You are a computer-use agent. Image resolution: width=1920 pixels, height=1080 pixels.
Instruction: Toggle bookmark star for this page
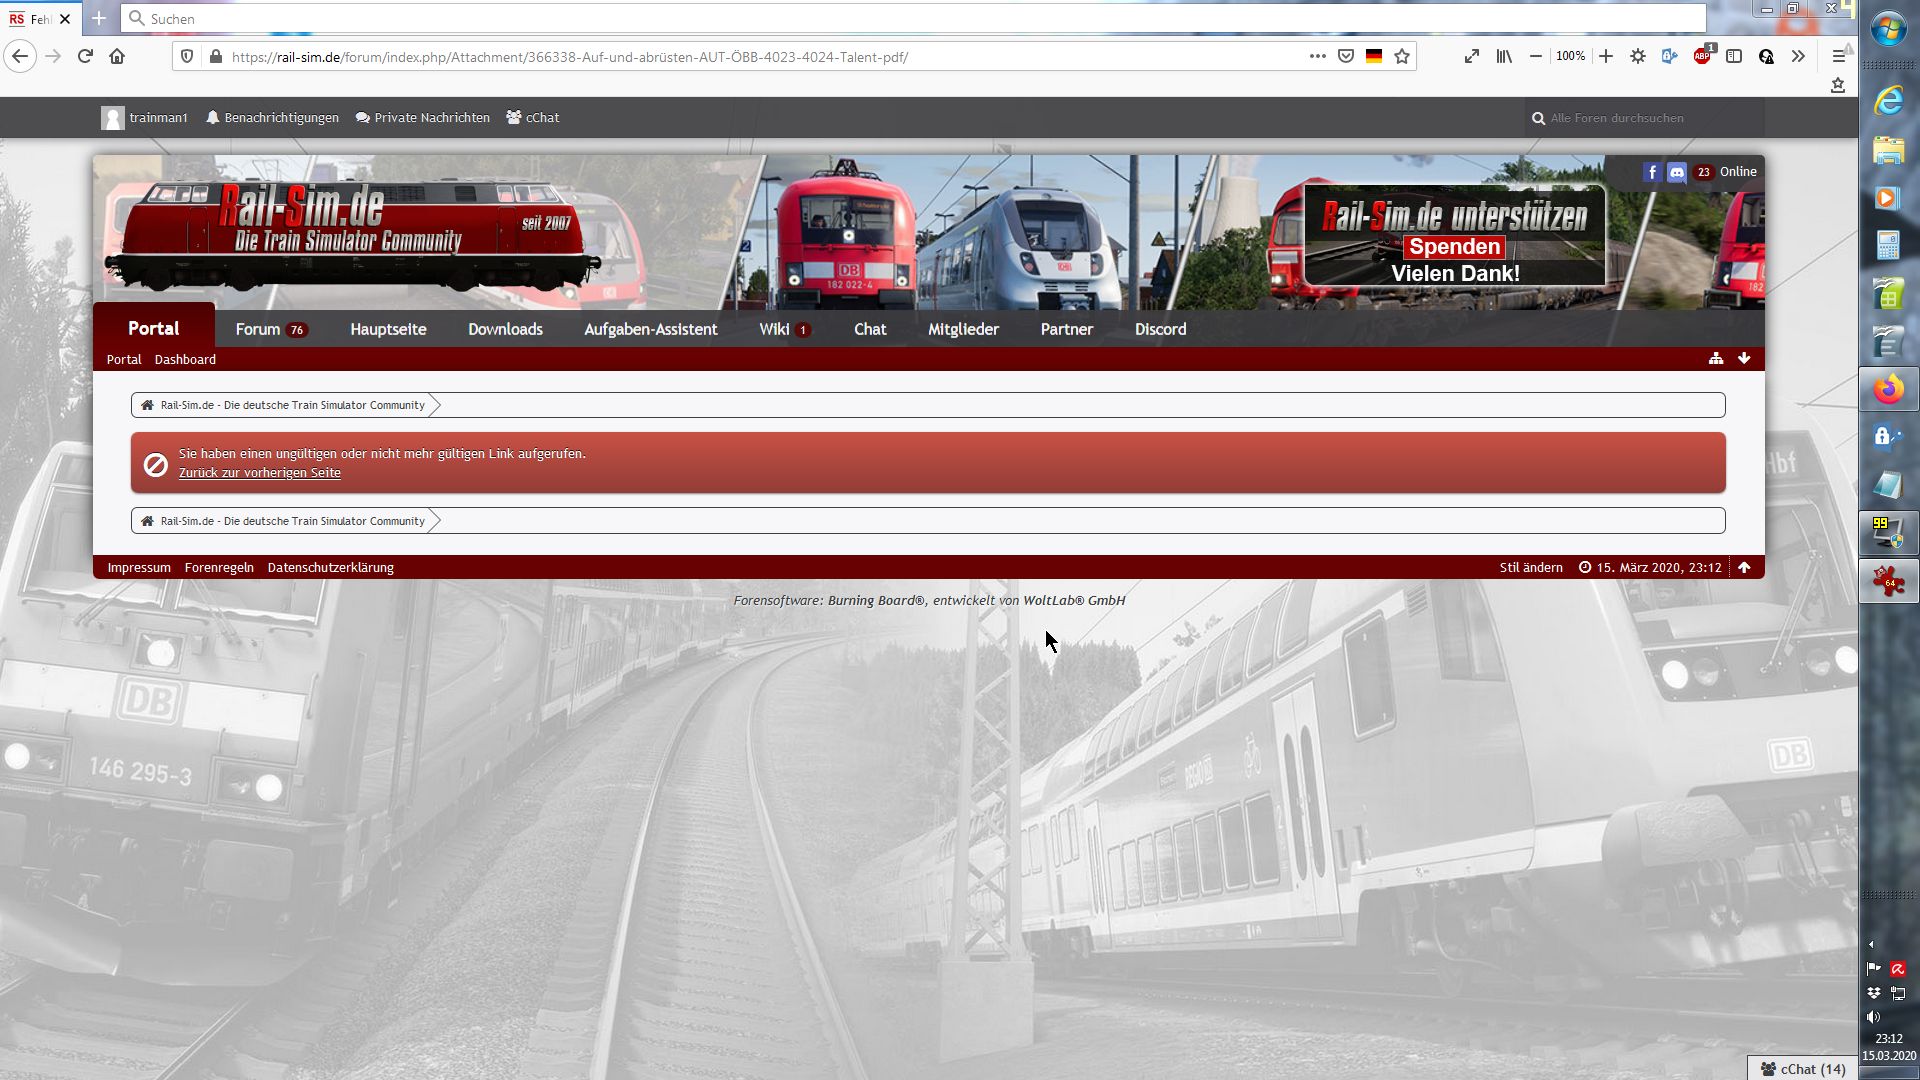click(x=1402, y=57)
